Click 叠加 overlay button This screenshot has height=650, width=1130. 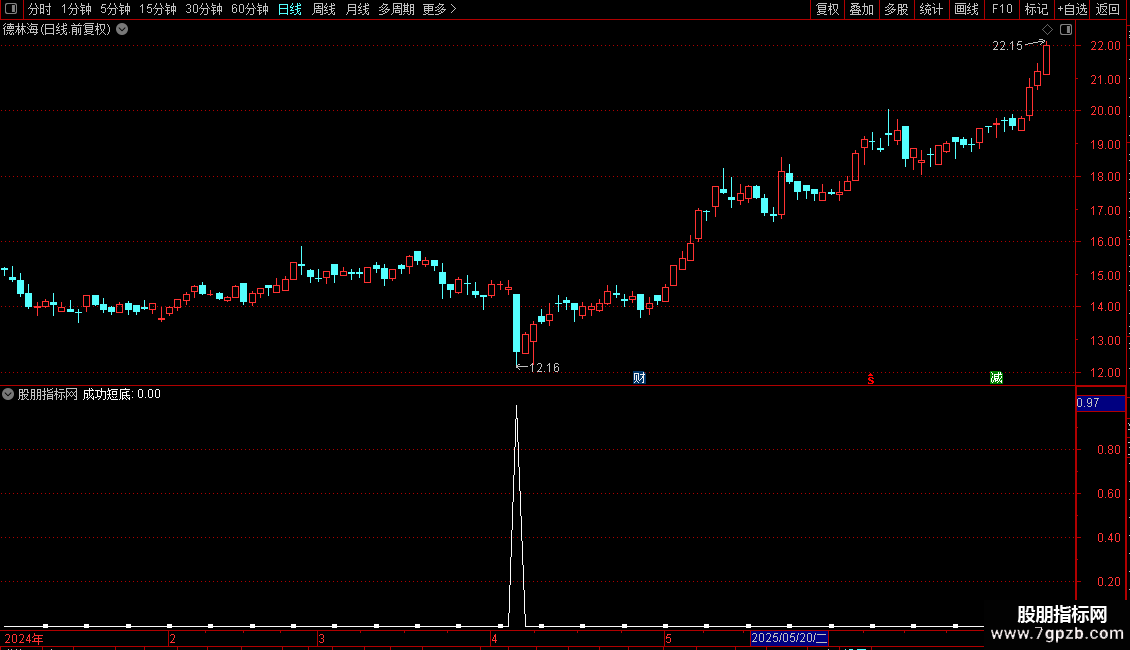(861, 9)
